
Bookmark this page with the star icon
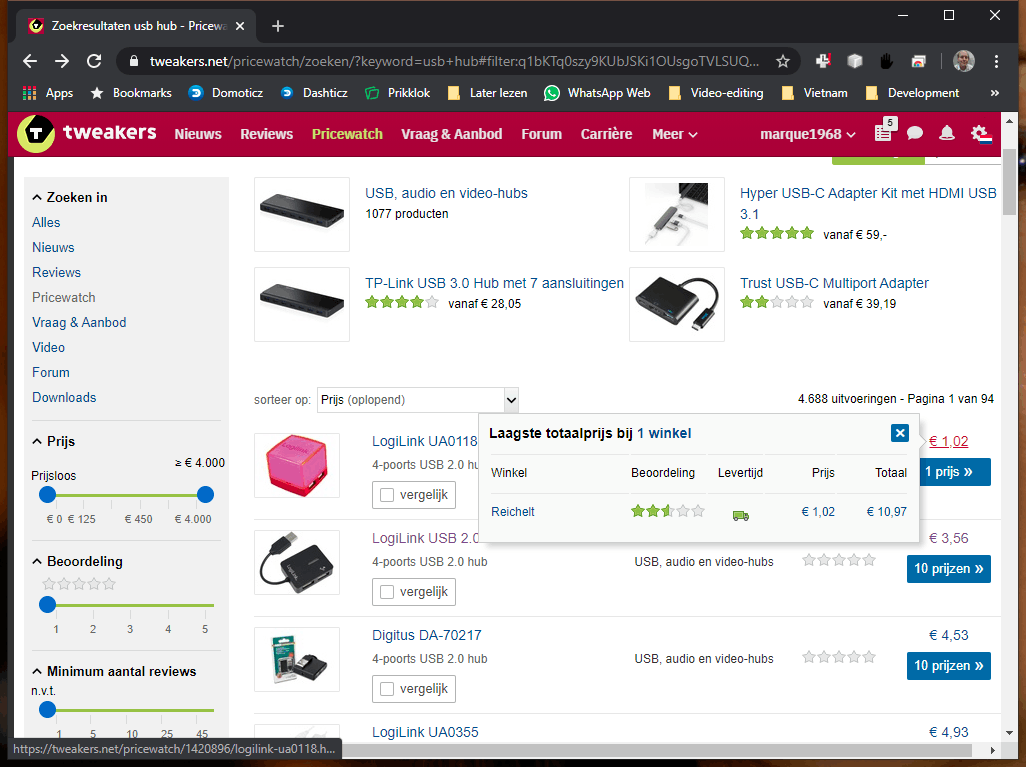783,62
